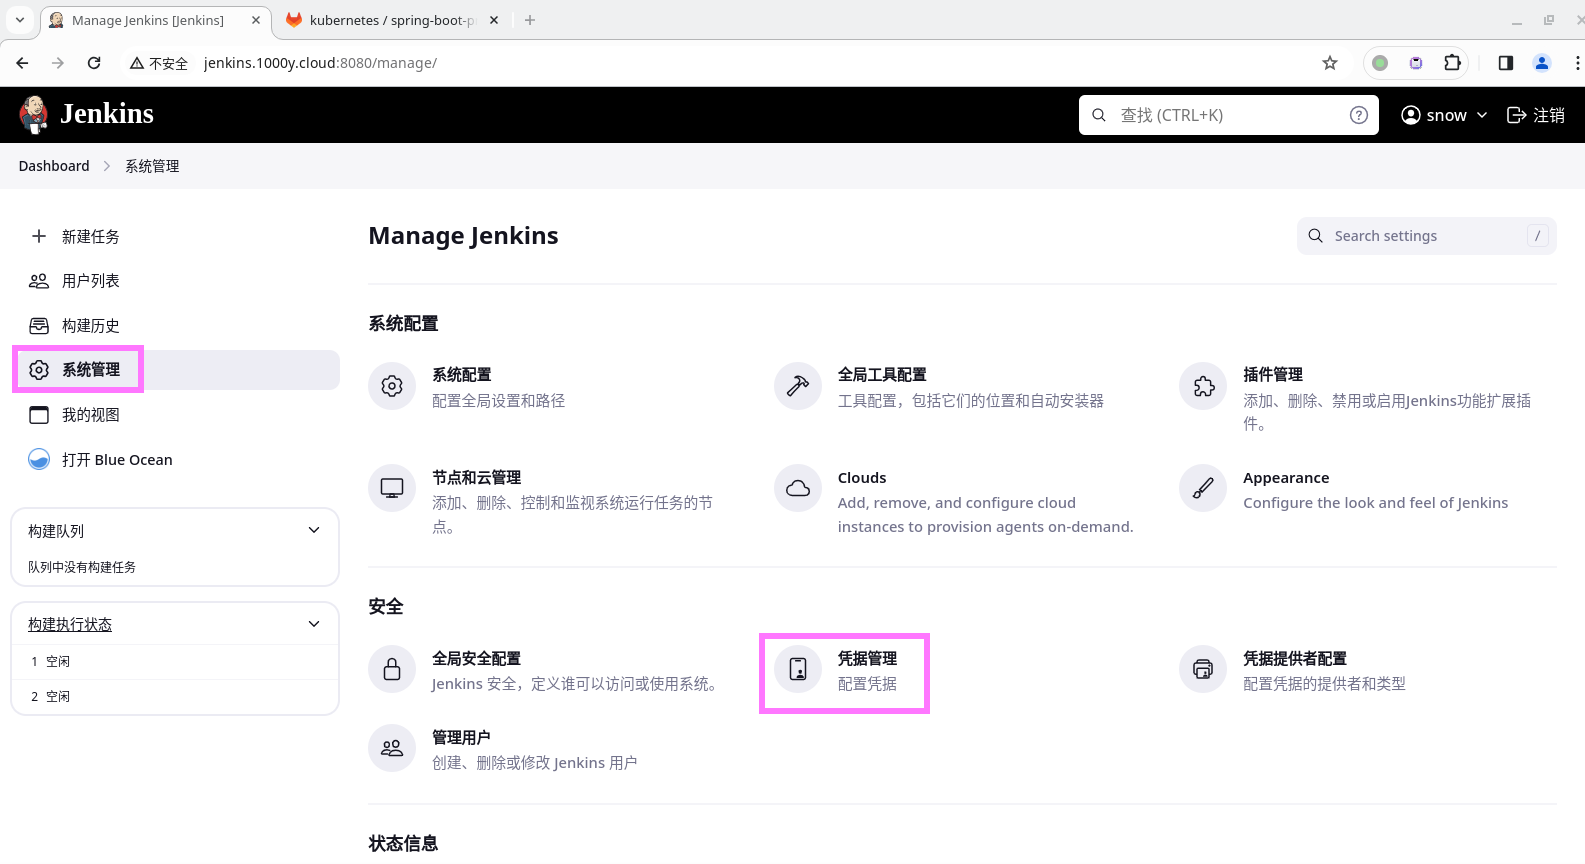Open 插件管理 puzzle icon
This screenshot has height=864, width=1585.
(x=1203, y=386)
